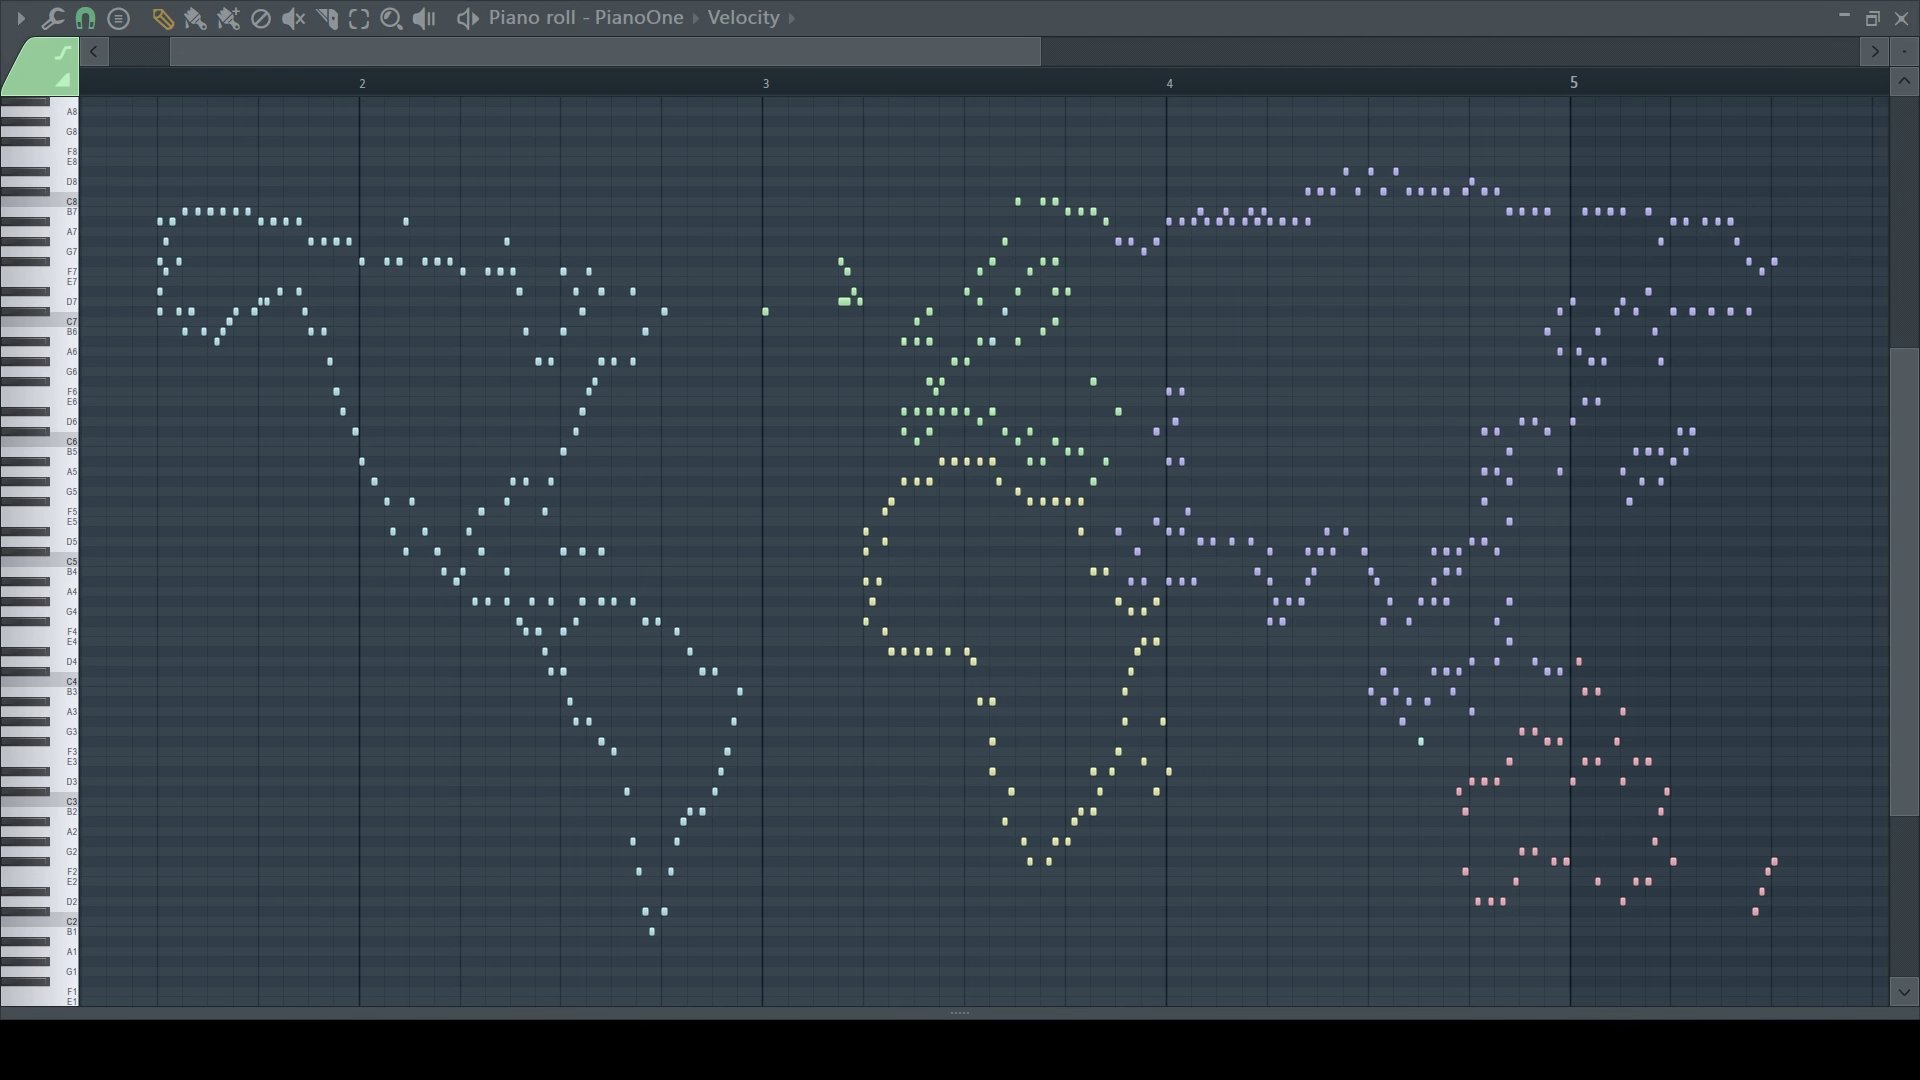Select the Zoom magnifier tool
Viewport: 1920px width, 1080px height.
pos(391,18)
